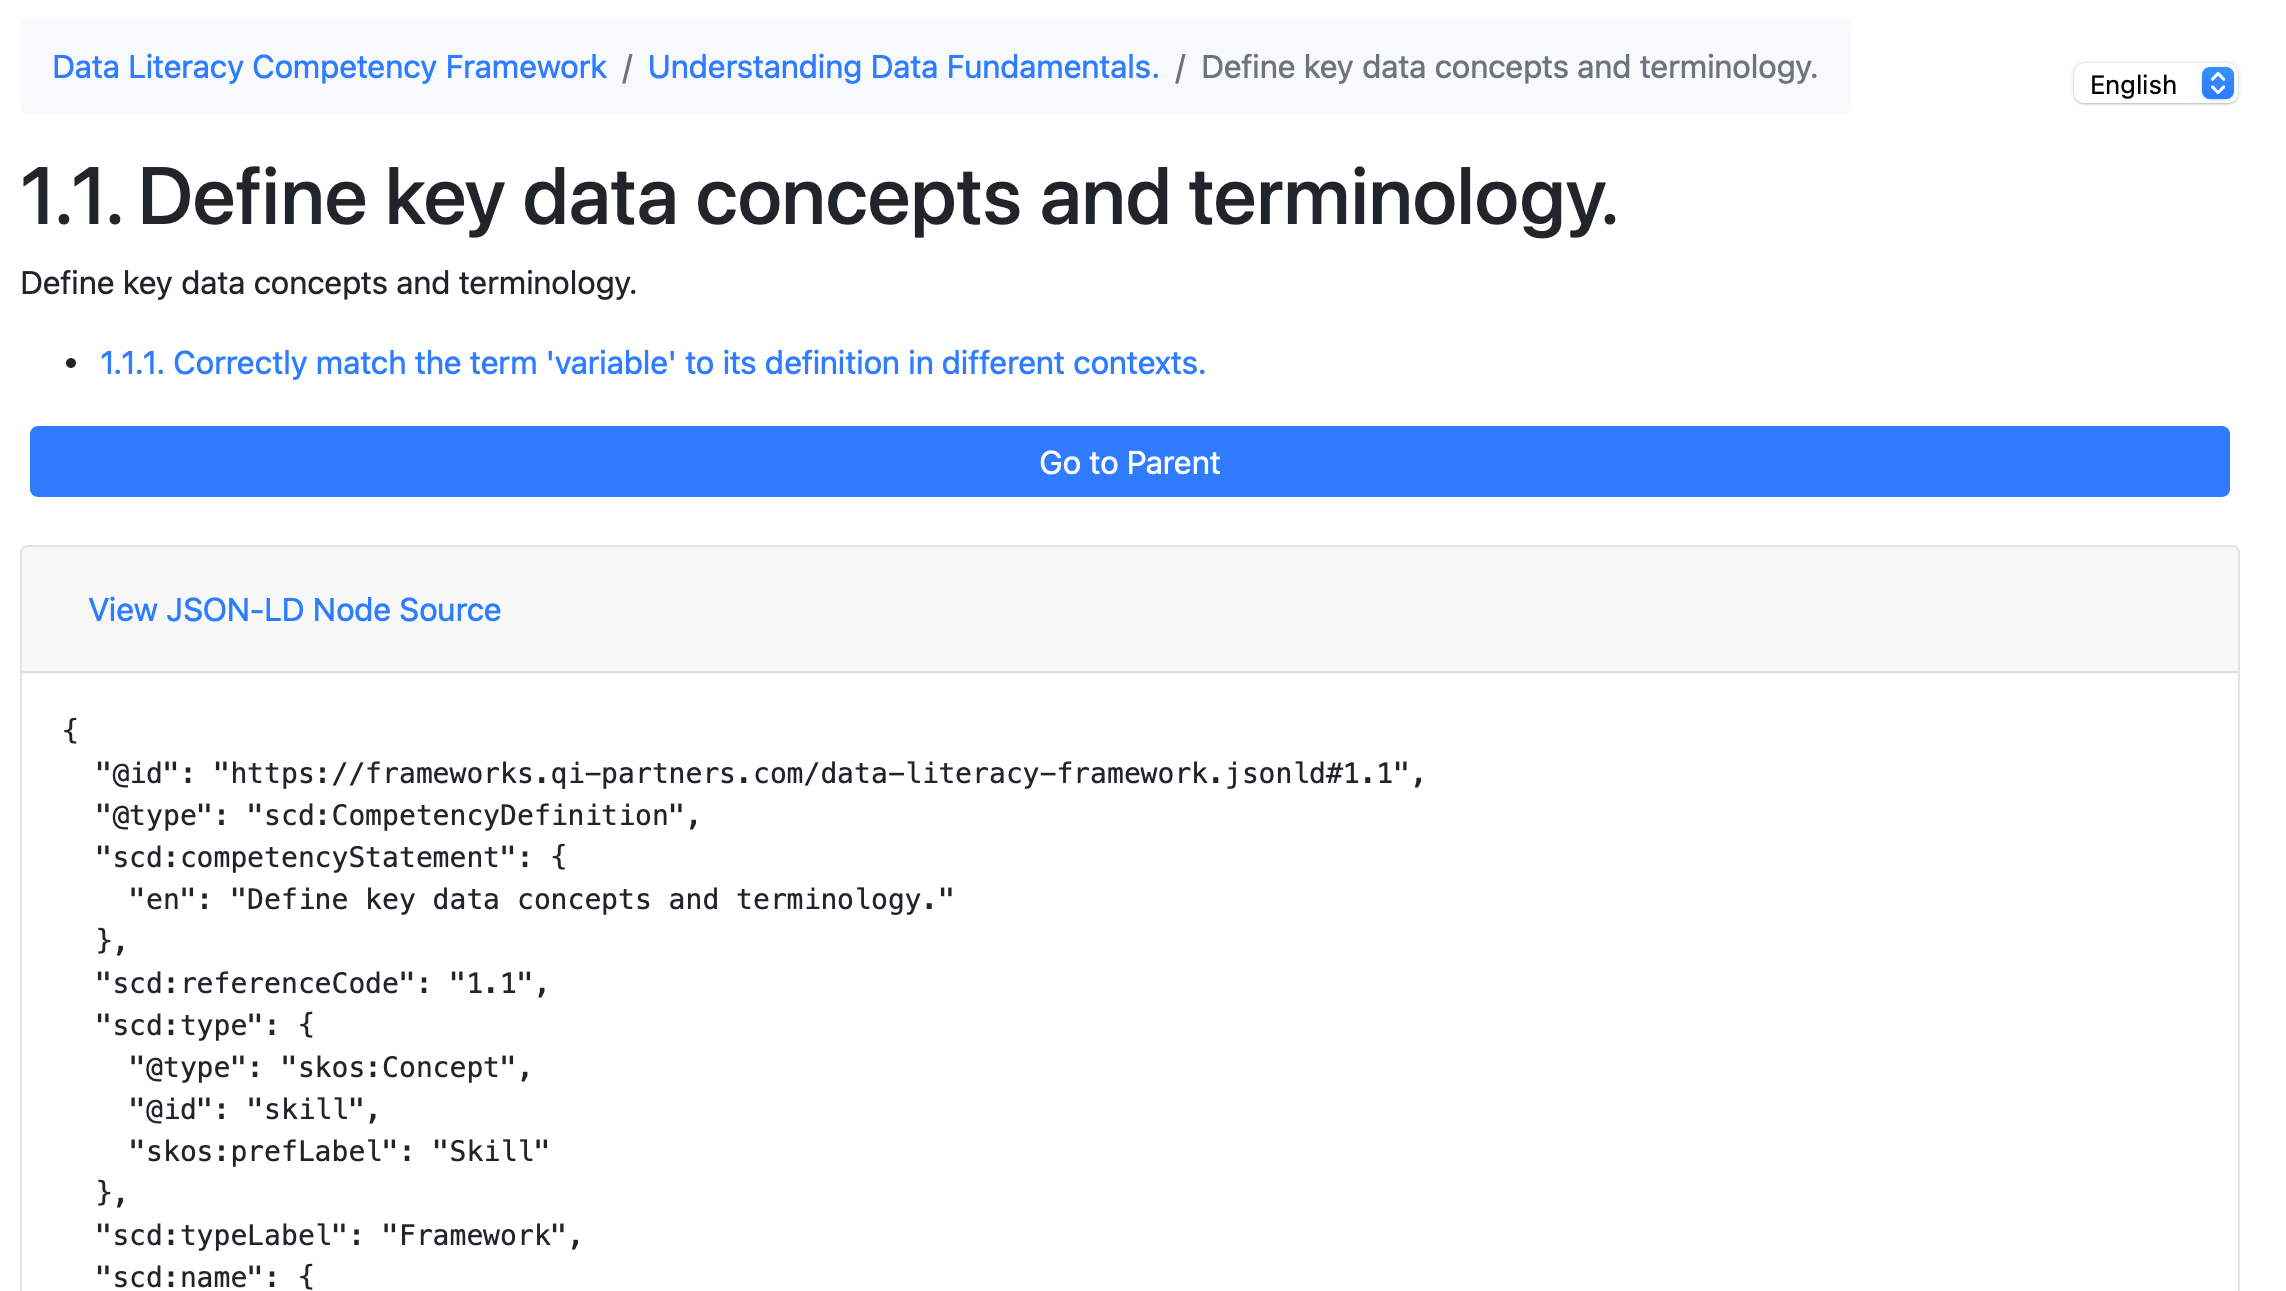Click the blue chevron icon on language selector

point(2217,84)
